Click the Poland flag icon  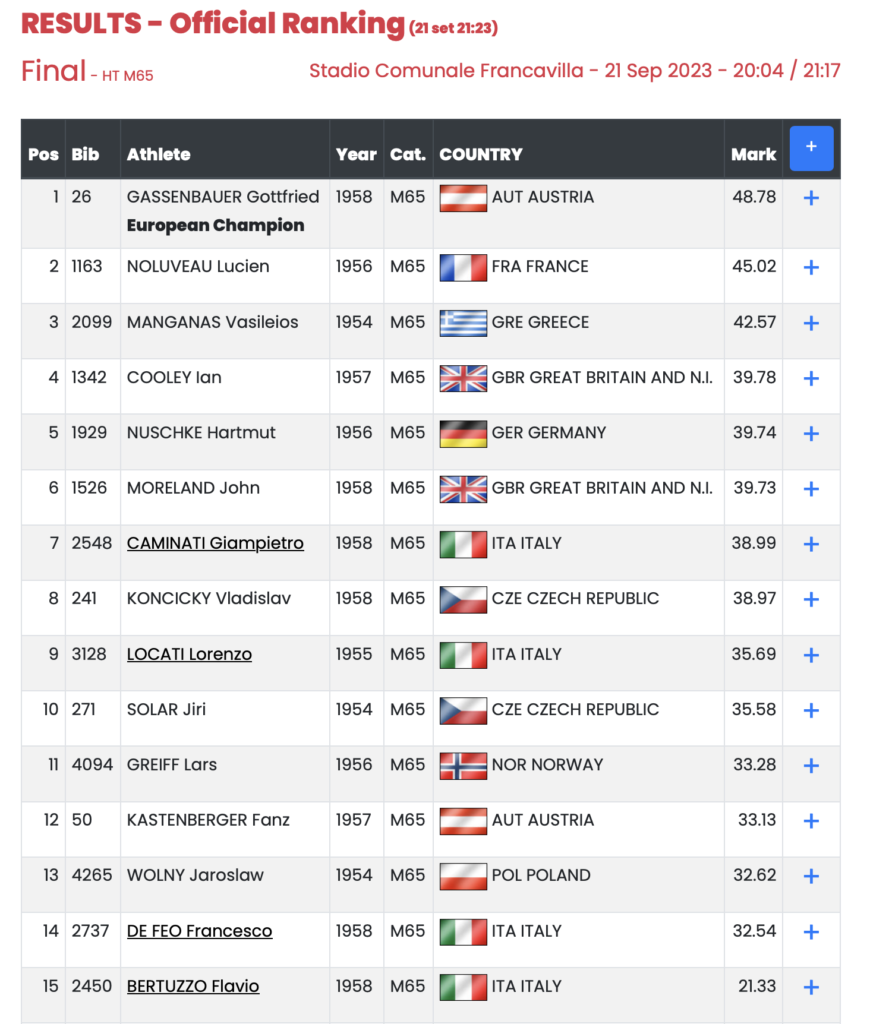coord(463,876)
